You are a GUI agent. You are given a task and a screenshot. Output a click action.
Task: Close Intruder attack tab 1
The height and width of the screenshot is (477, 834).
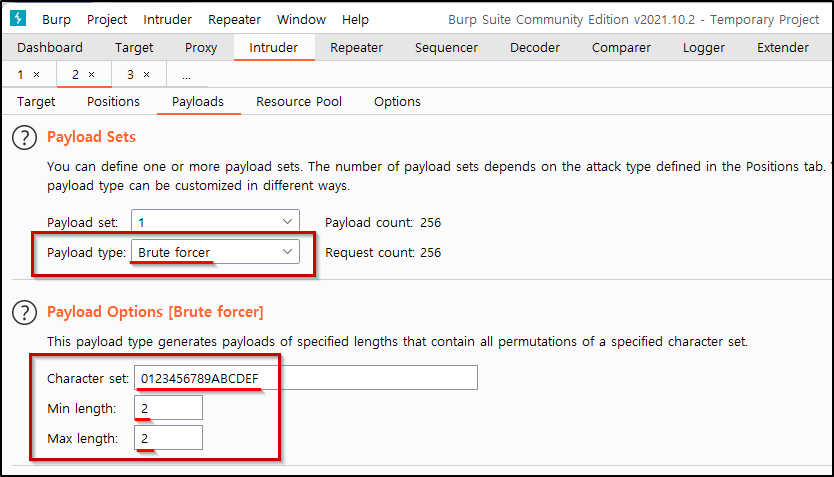pos(36,74)
